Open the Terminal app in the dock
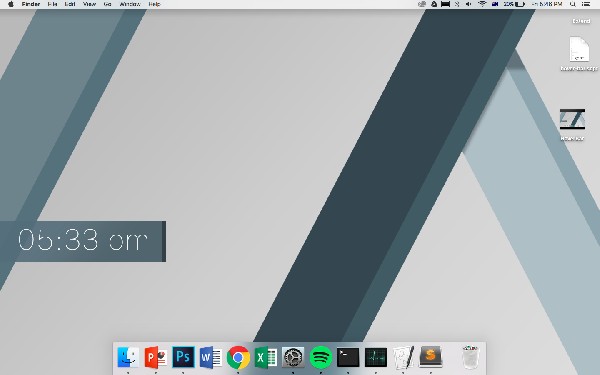600x375 pixels. tap(348, 357)
